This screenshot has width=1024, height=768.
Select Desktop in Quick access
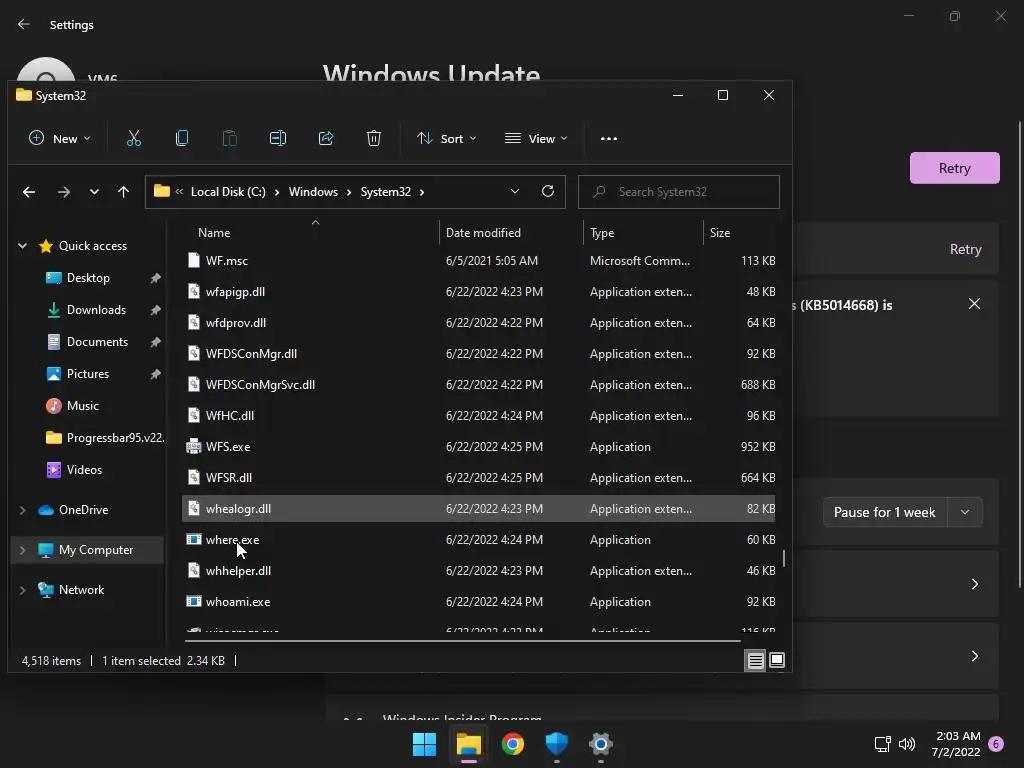tap(88, 278)
